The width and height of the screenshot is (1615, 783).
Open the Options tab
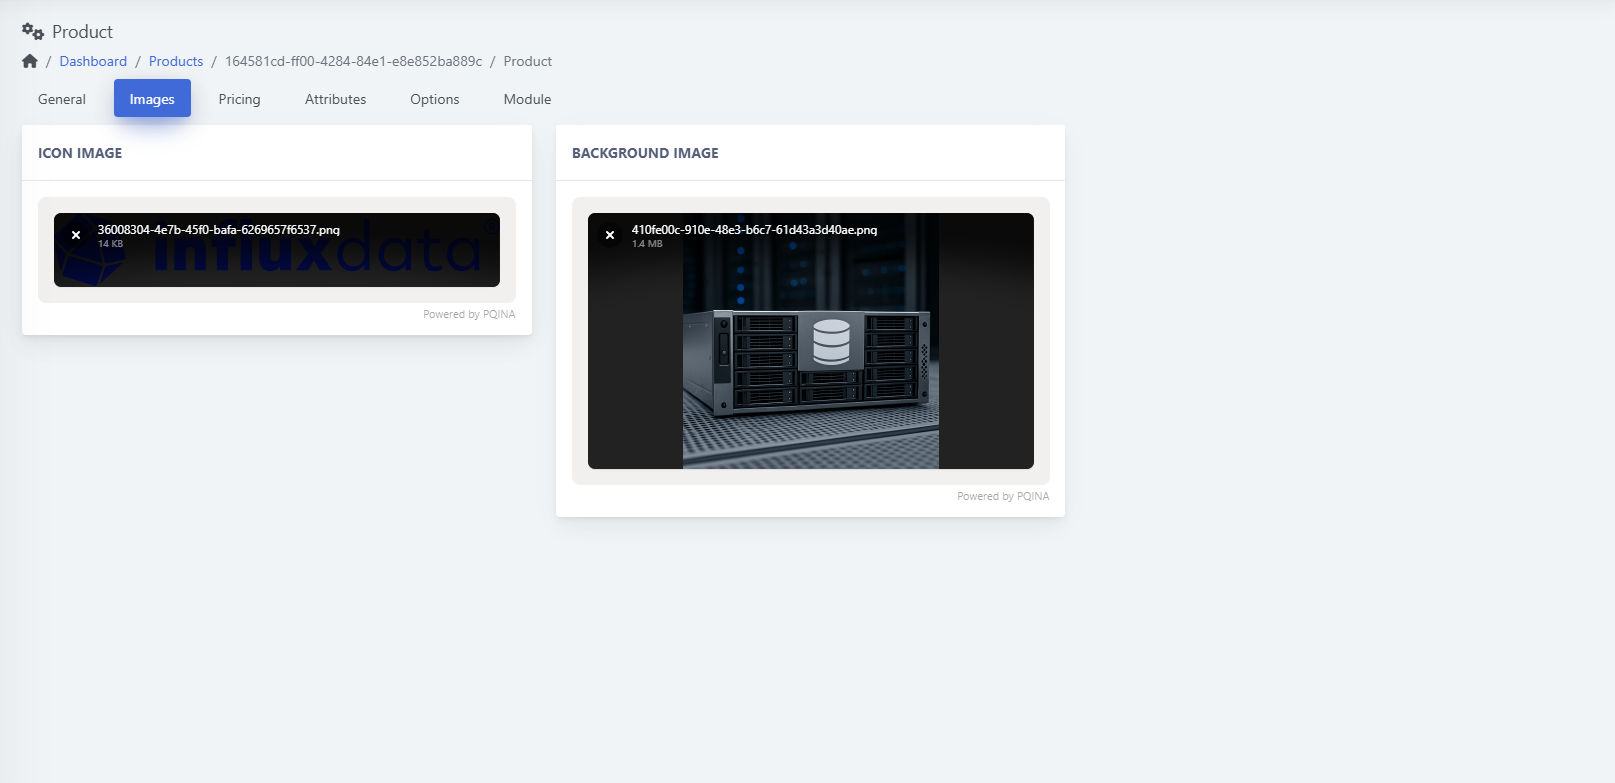click(x=435, y=99)
